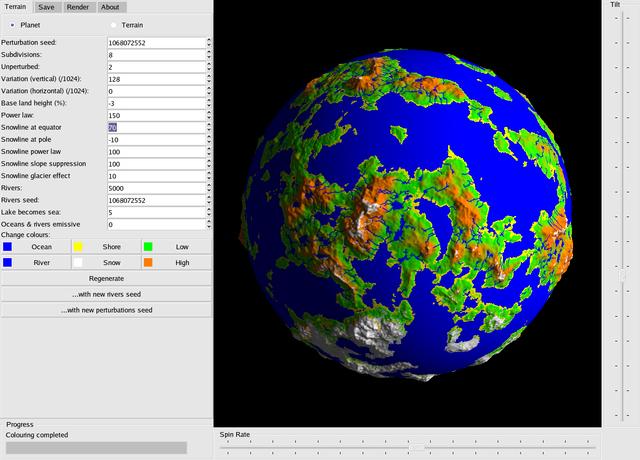Regenerate with new rivers seed
Viewport: 640px width, 460px height.
click(x=107, y=294)
